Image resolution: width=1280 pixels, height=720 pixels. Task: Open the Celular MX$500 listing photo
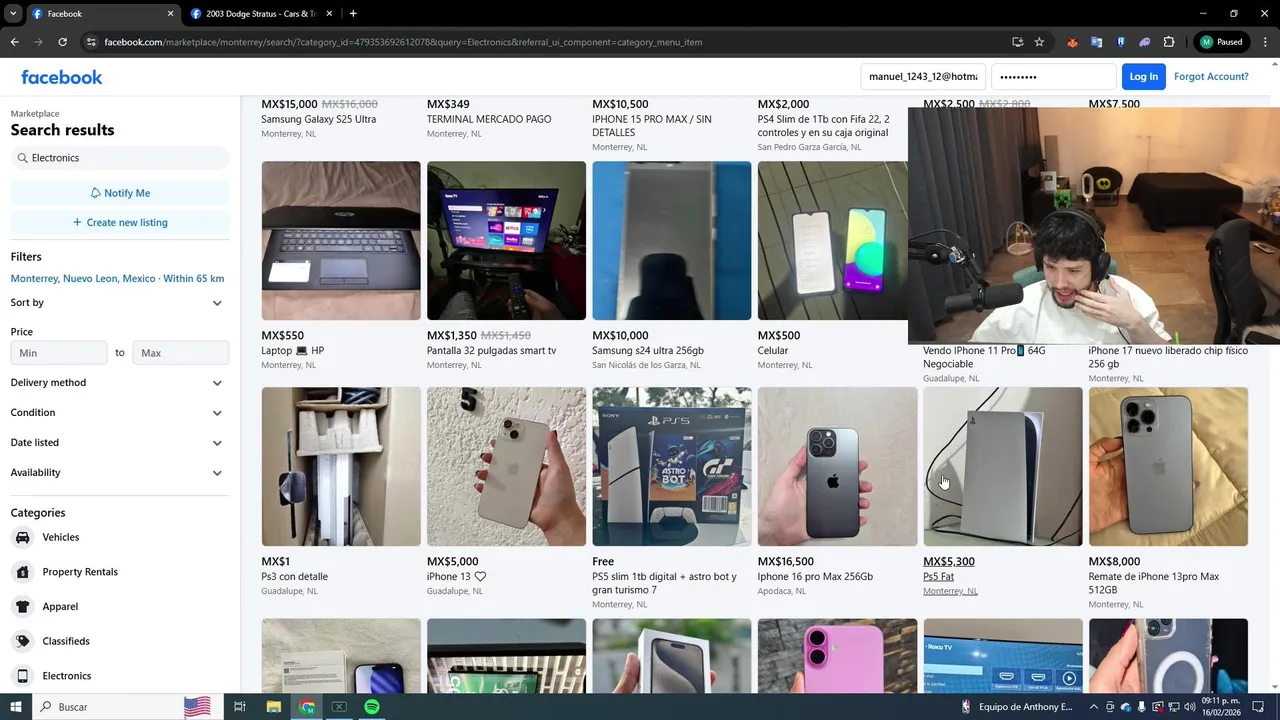tap(832, 241)
